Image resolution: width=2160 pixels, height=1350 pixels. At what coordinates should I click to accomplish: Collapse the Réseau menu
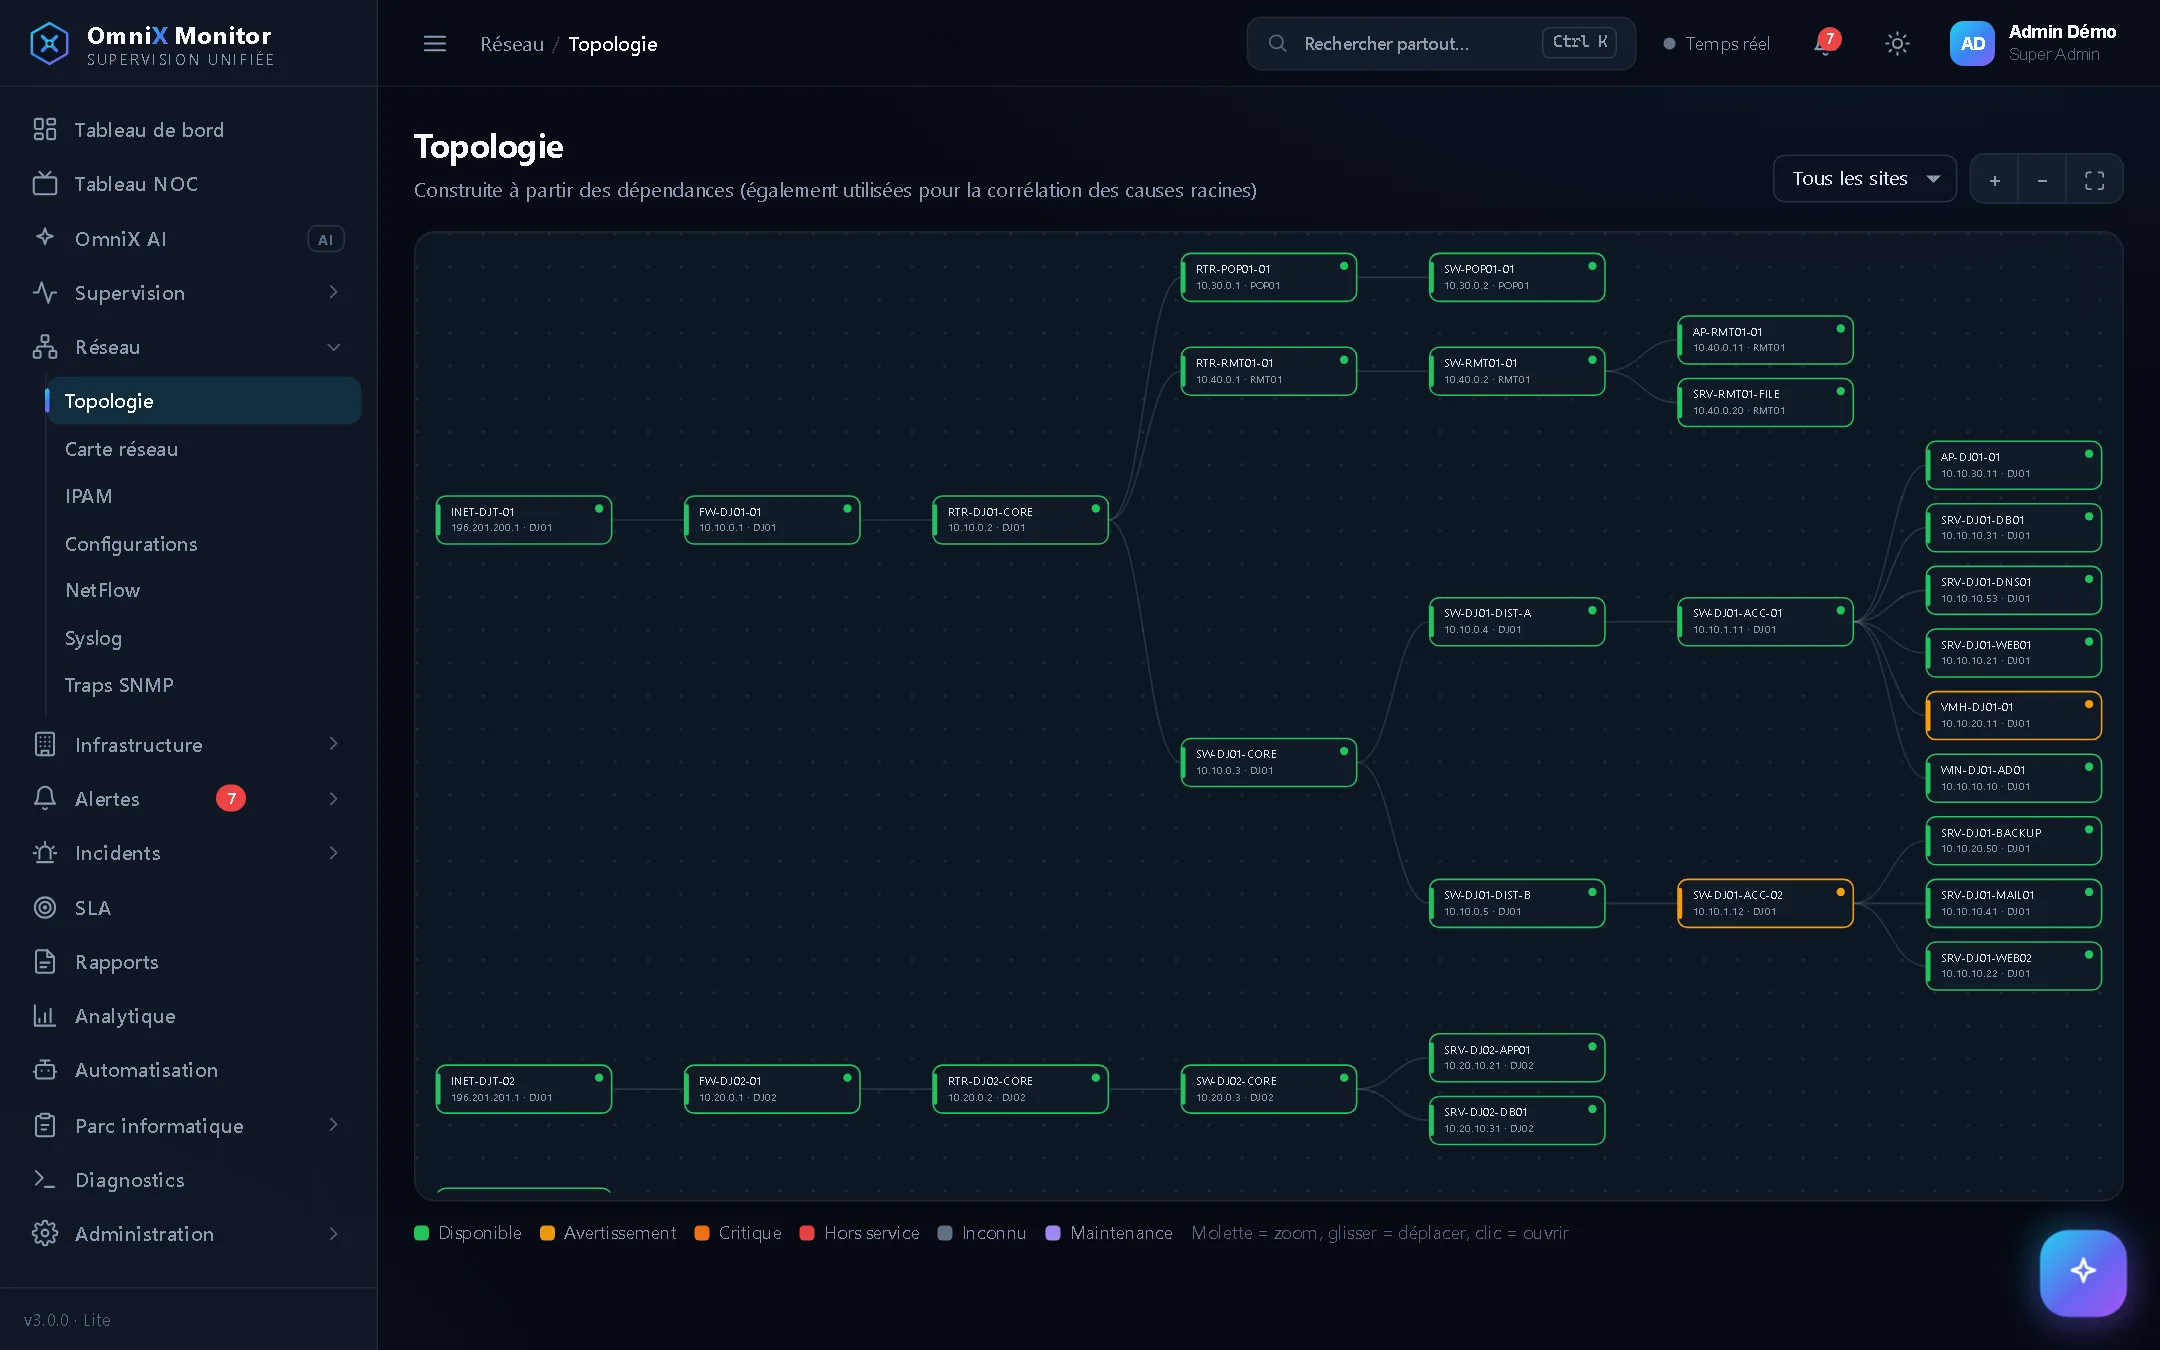pos(188,347)
